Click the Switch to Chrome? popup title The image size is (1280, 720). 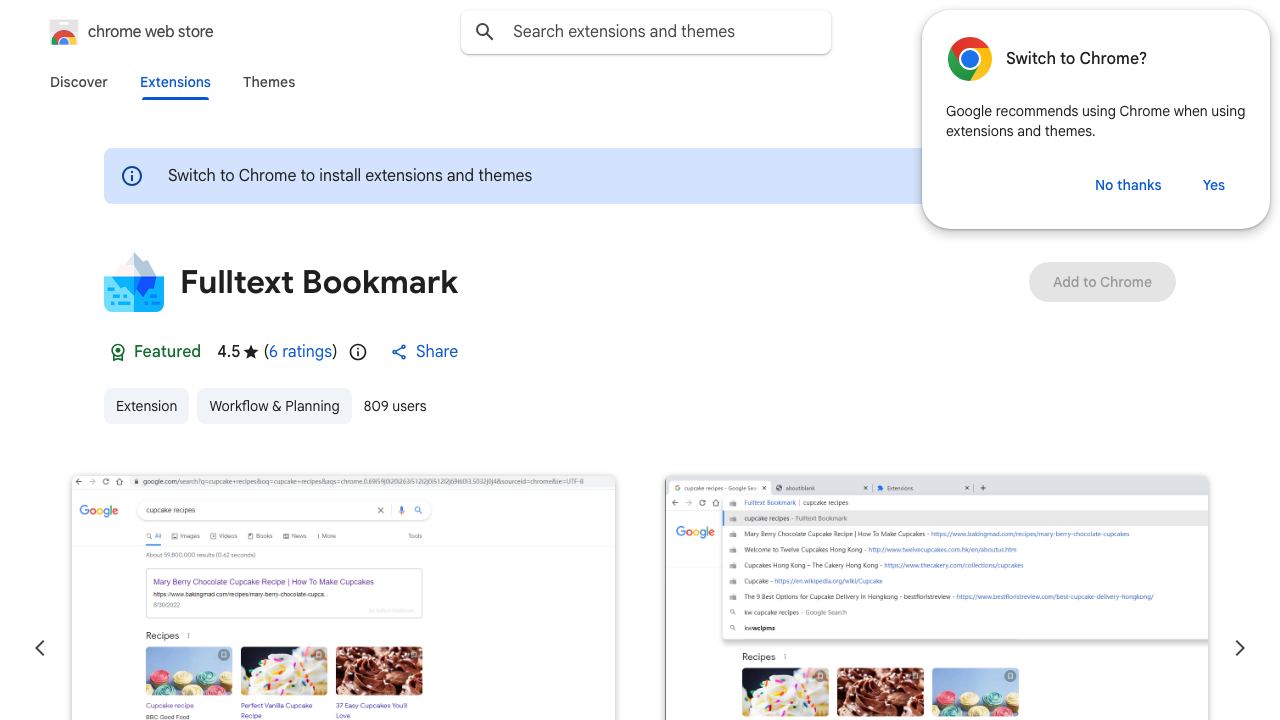coord(1076,59)
